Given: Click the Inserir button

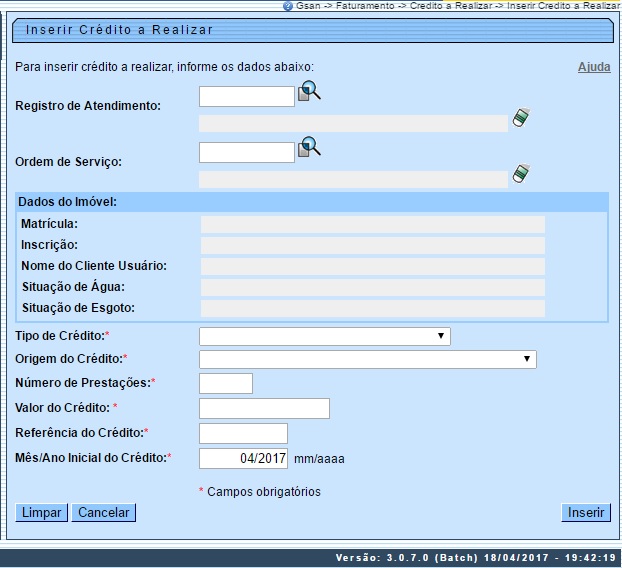Looking at the screenshot, I should point(586,512).
